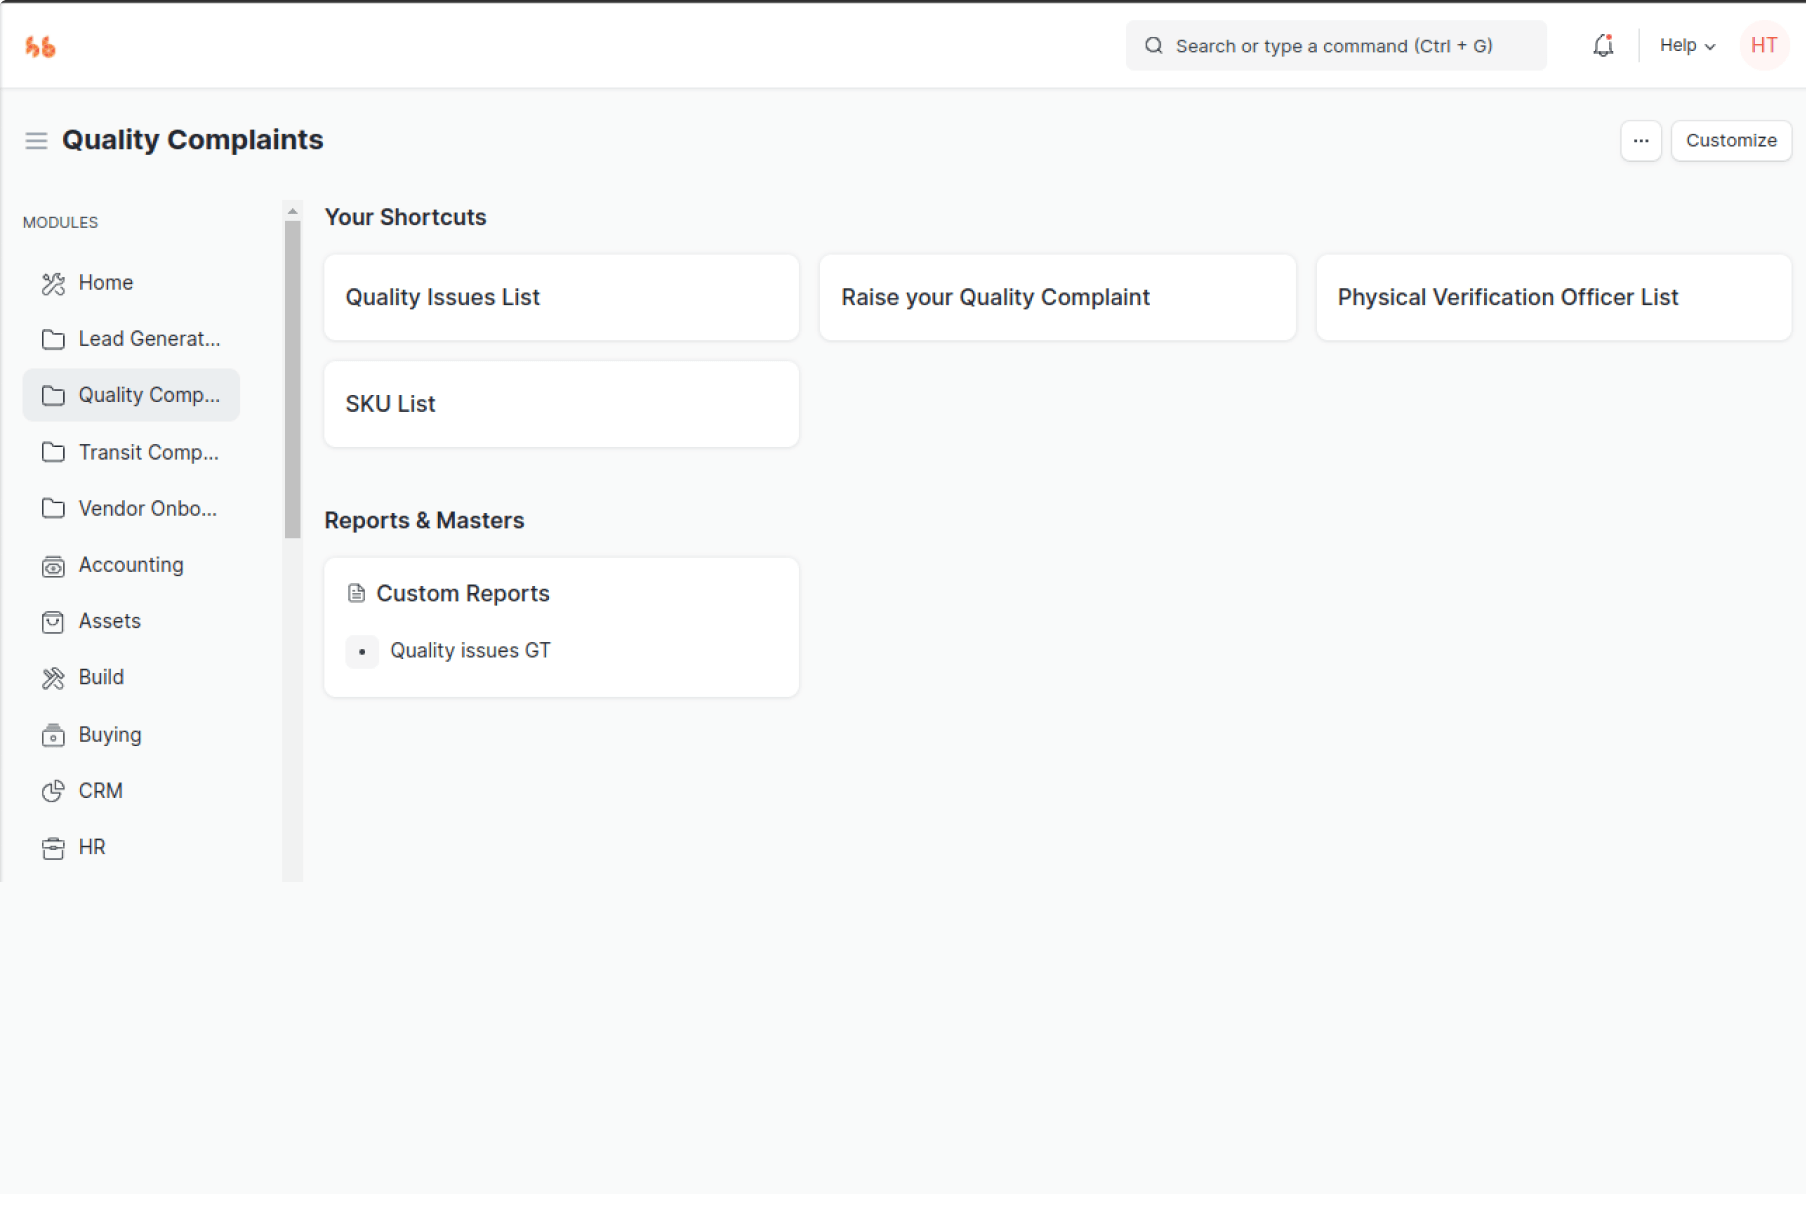This screenshot has width=1806, height=1206.
Task: Click the Accounting module icon
Action: (53, 566)
